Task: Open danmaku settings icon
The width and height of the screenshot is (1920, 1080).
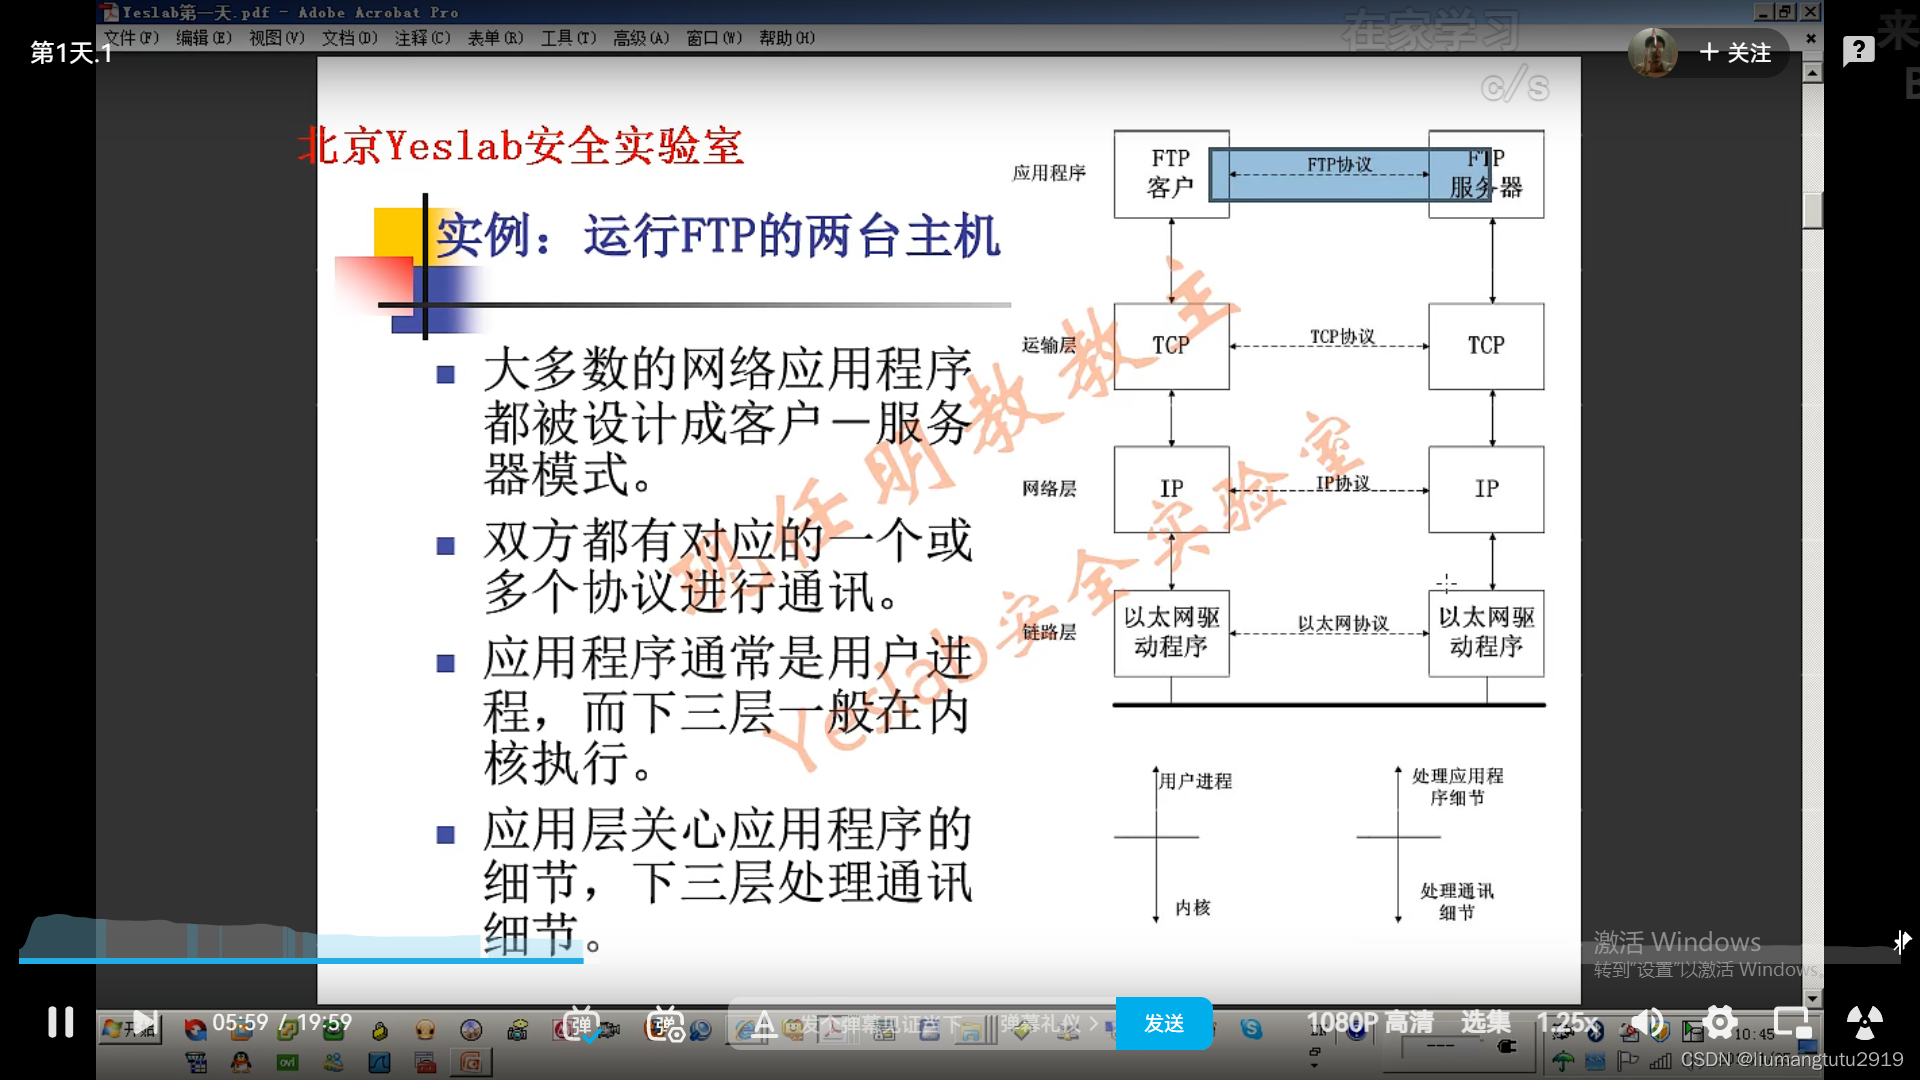Action: (665, 1024)
